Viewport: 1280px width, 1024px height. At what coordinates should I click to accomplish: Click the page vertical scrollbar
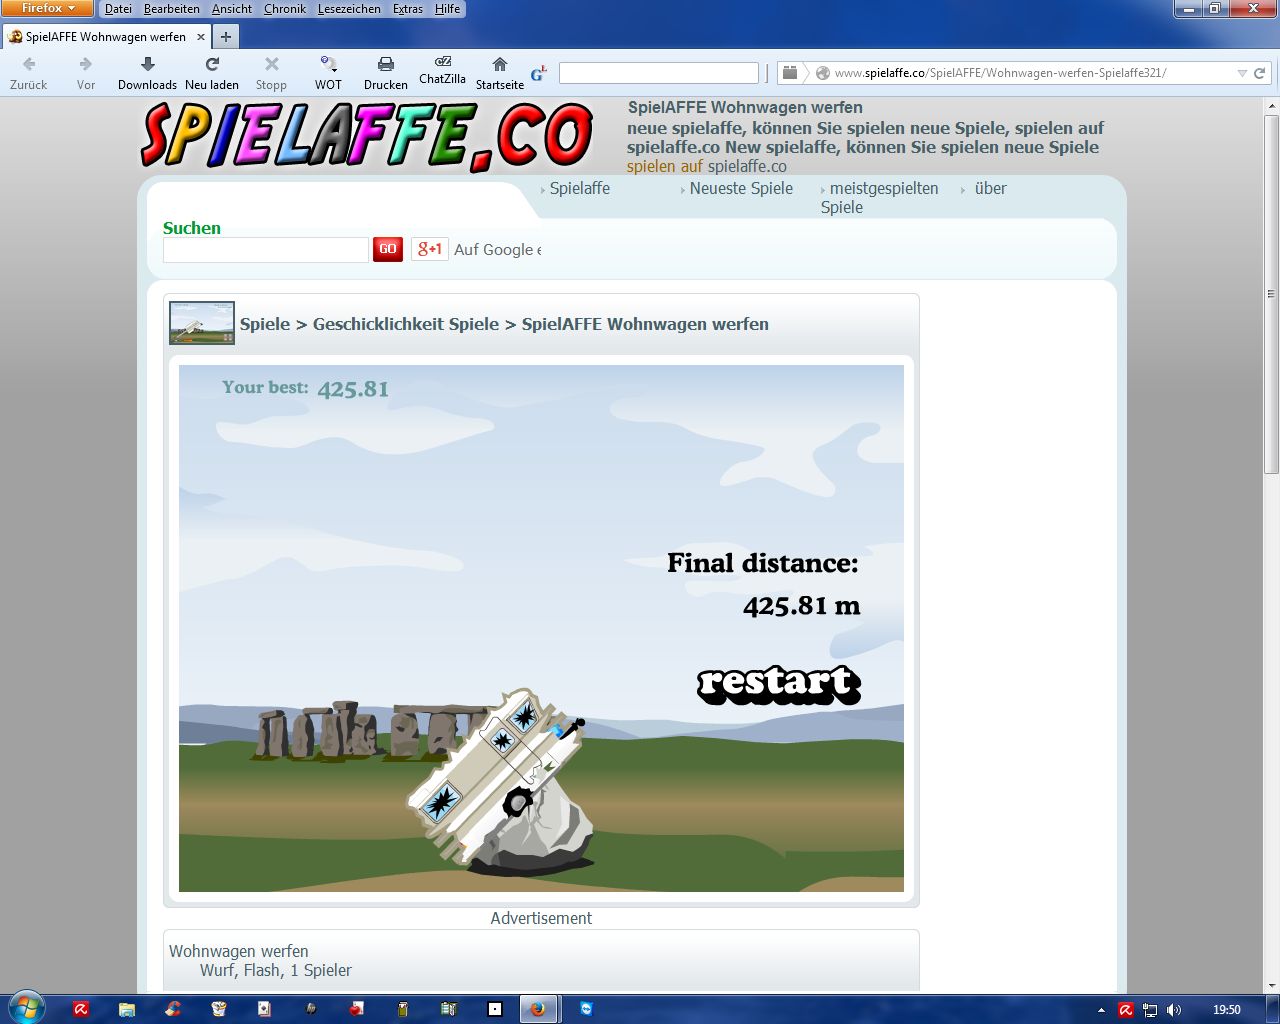pos(1271,300)
